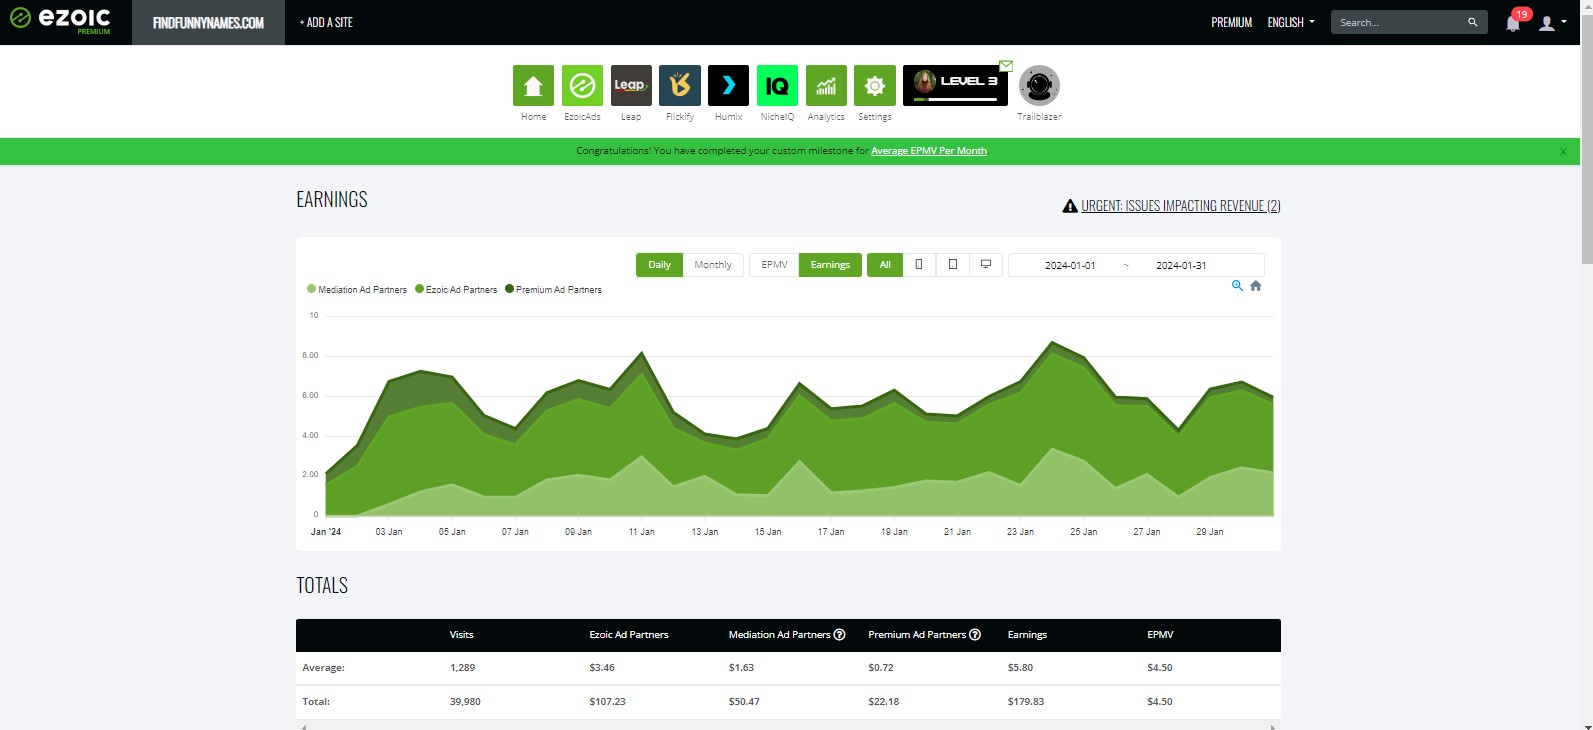This screenshot has width=1593, height=730.
Task: Filter chart by tablet device
Action: tap(953, 265)
